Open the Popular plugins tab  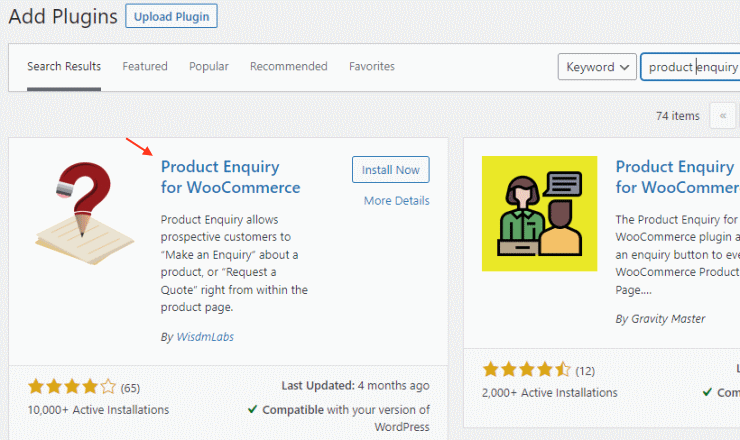[209, 66]
